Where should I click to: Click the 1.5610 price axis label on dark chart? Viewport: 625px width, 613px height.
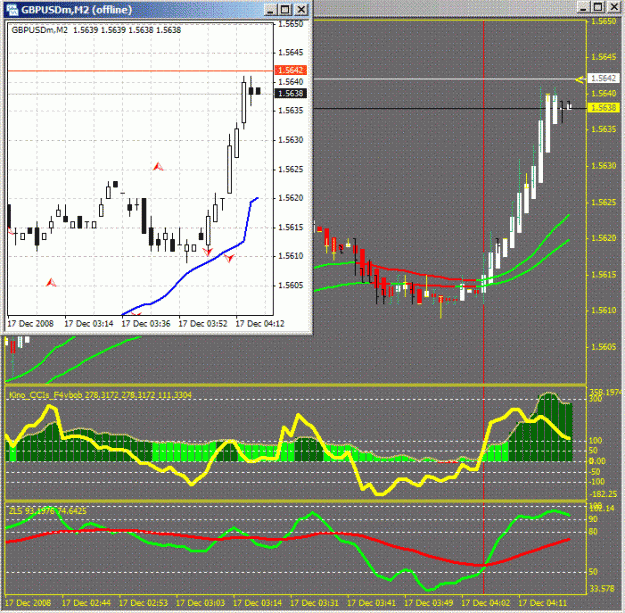tap(603, 310)
